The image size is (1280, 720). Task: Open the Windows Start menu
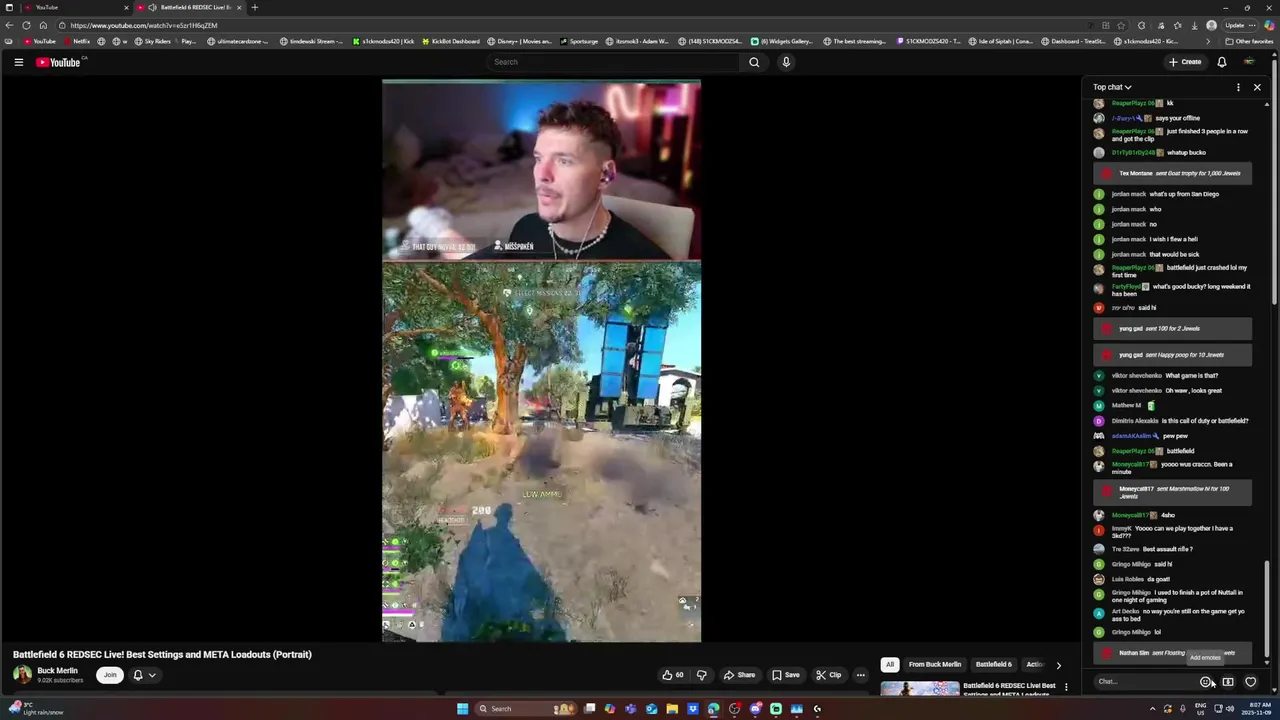pyautogui.click(x=462, y=709)
